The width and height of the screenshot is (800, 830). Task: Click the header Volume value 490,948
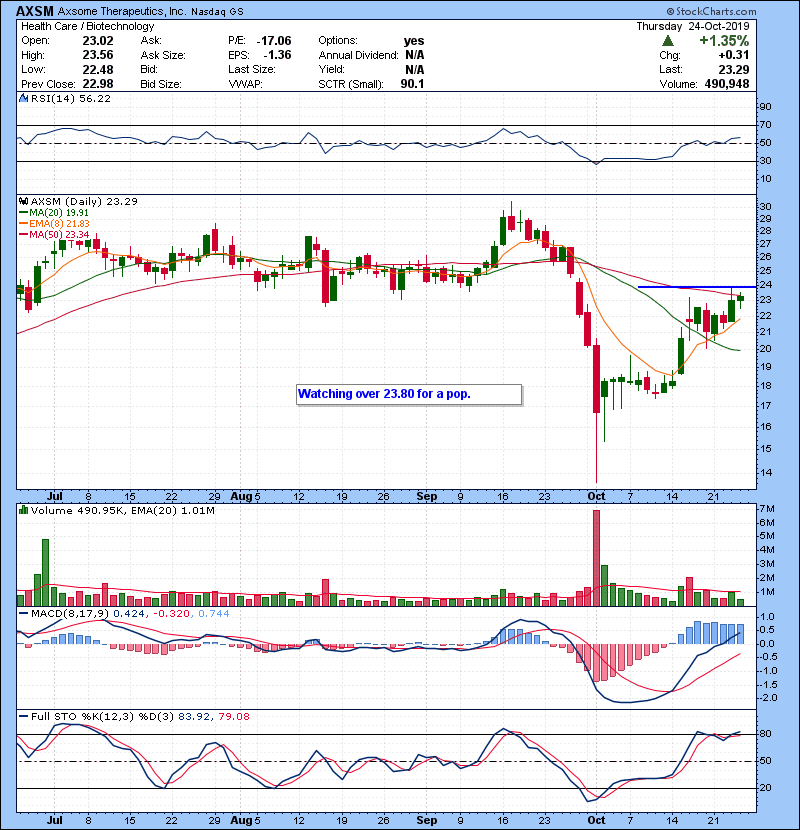(727, 84)
